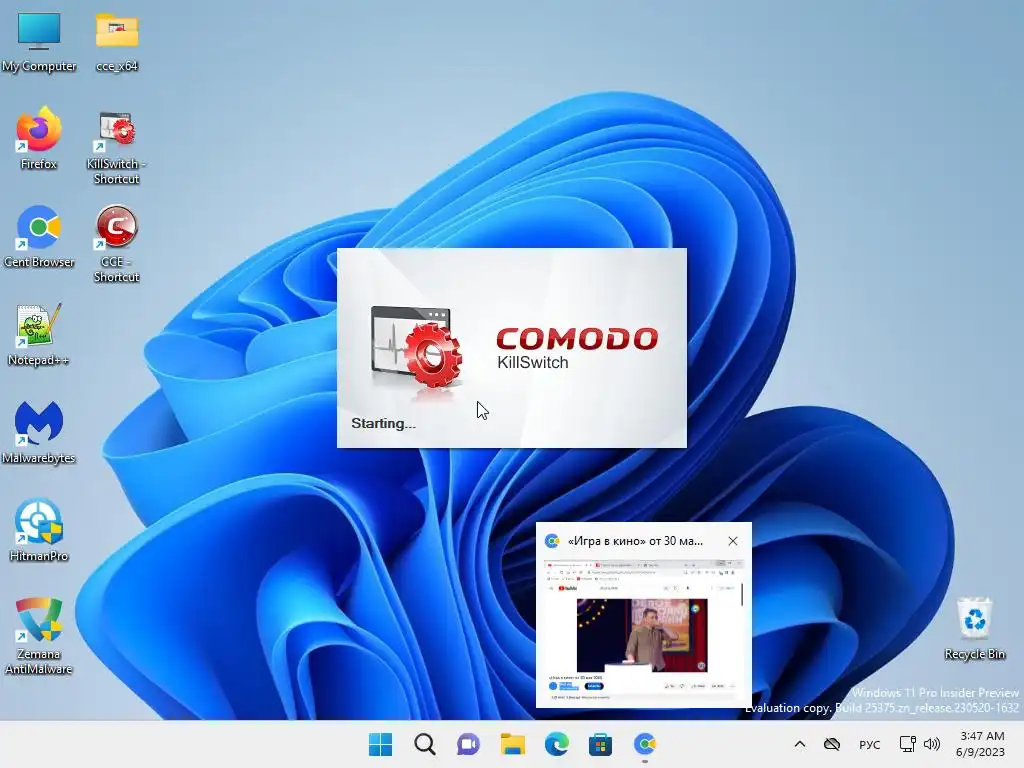Select the cce_x64 folder icon
Screen dimensions: 1024x768
[x=117, y=40]
